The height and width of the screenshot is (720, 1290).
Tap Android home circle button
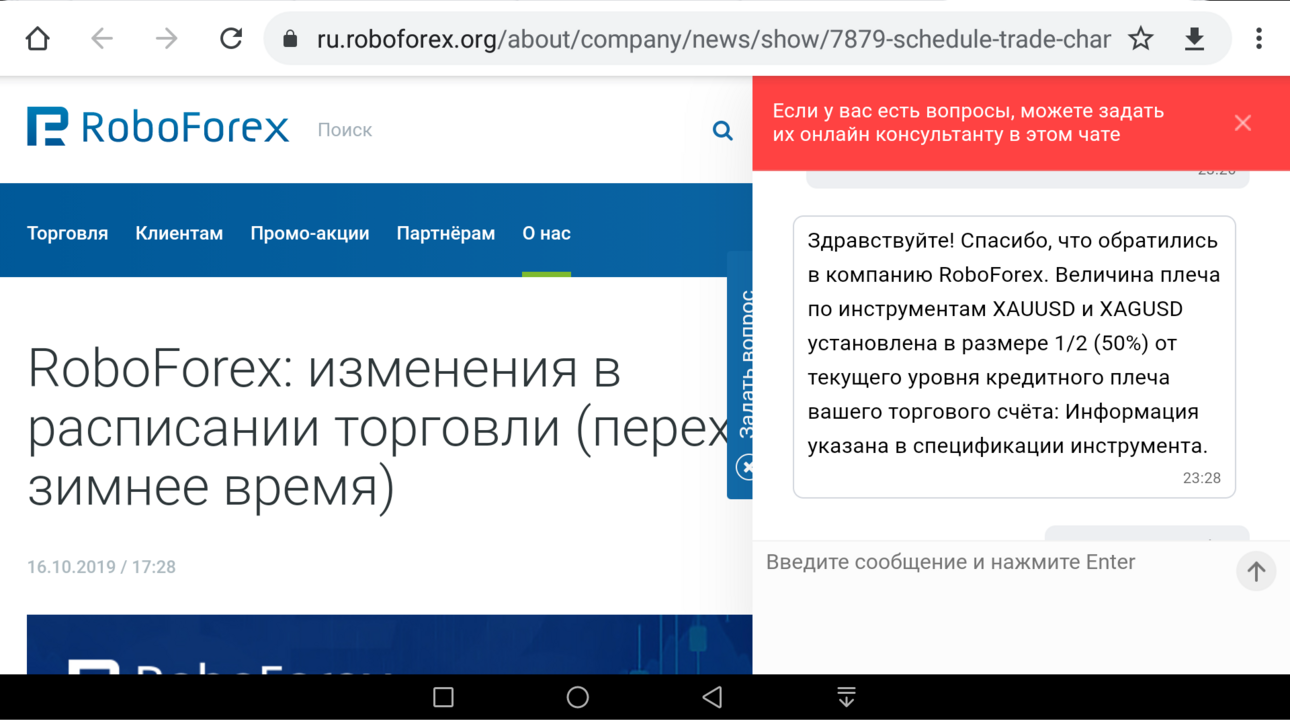pyautogui.click(x=577, y=697)
